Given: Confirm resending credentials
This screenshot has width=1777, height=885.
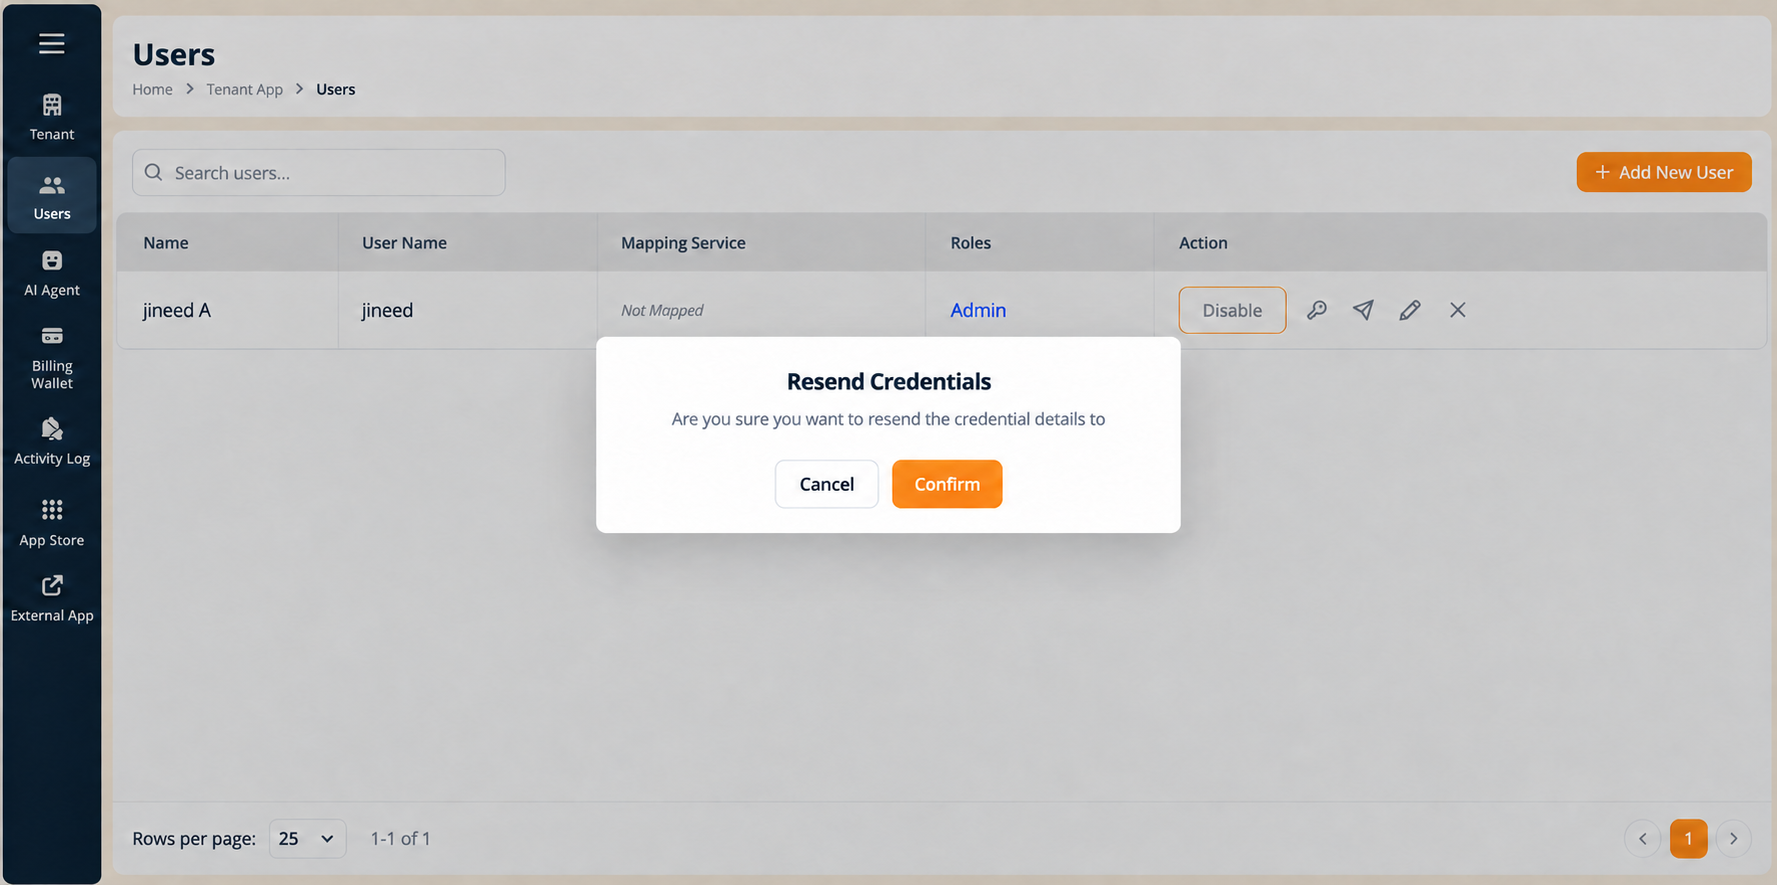Looking at the screenshot, I should [x=947, y=484].
